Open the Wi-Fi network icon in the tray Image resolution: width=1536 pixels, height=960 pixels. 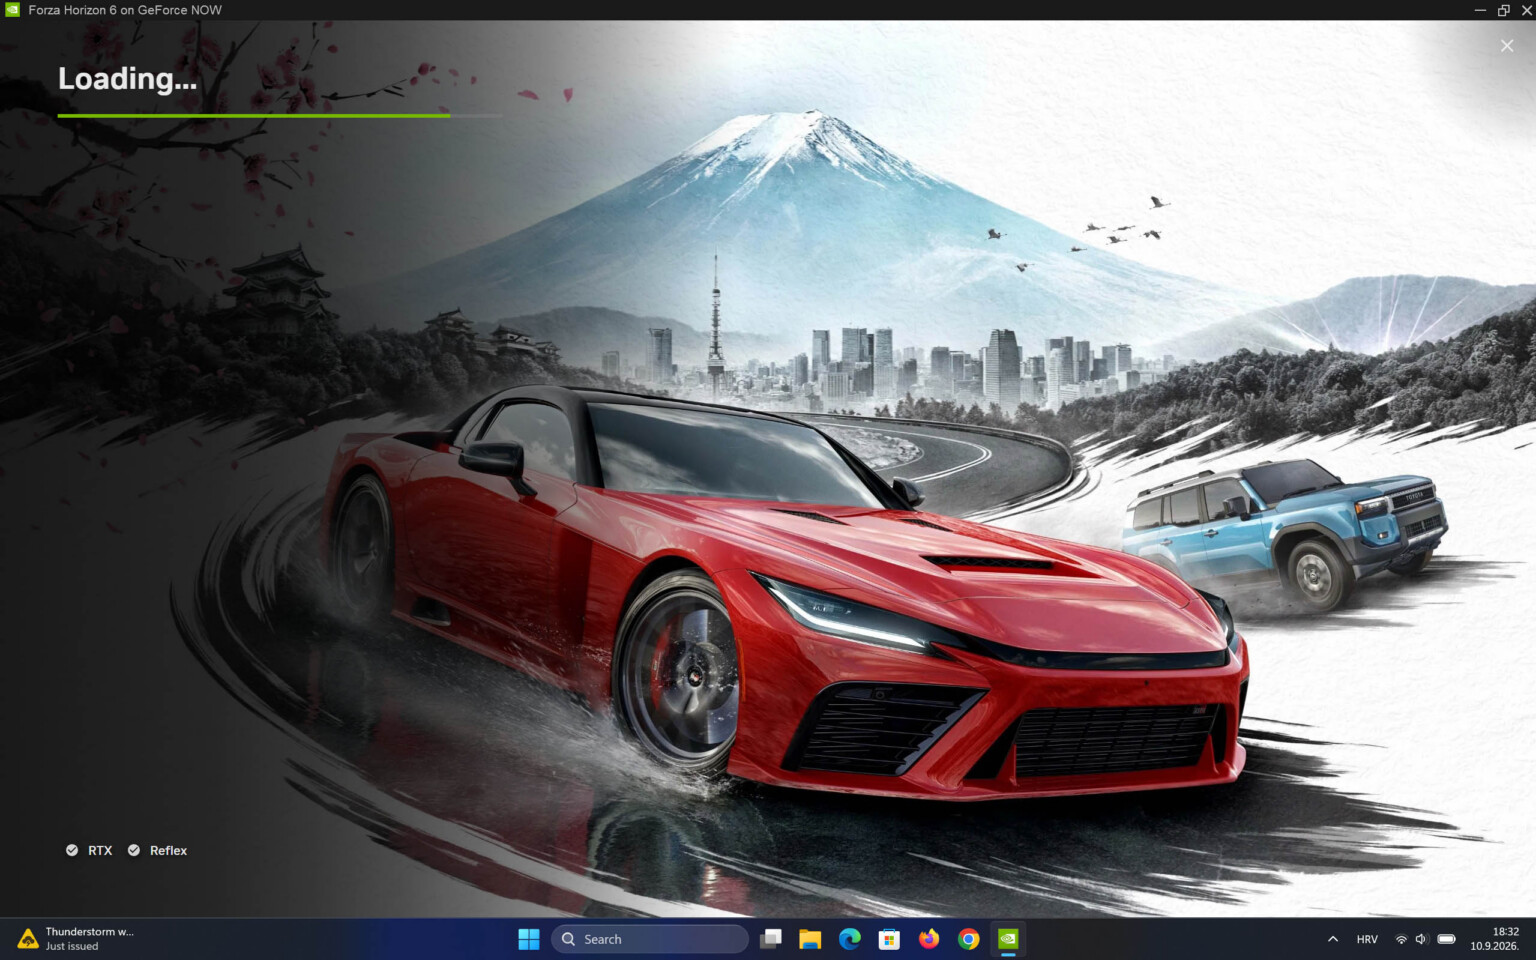[1401, 939]
